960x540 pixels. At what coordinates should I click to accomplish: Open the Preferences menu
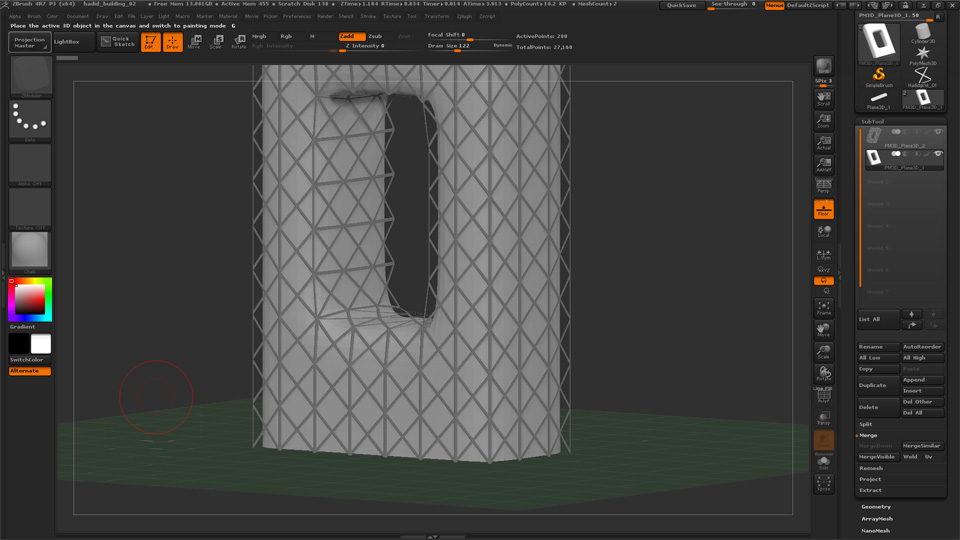point(296,17)
